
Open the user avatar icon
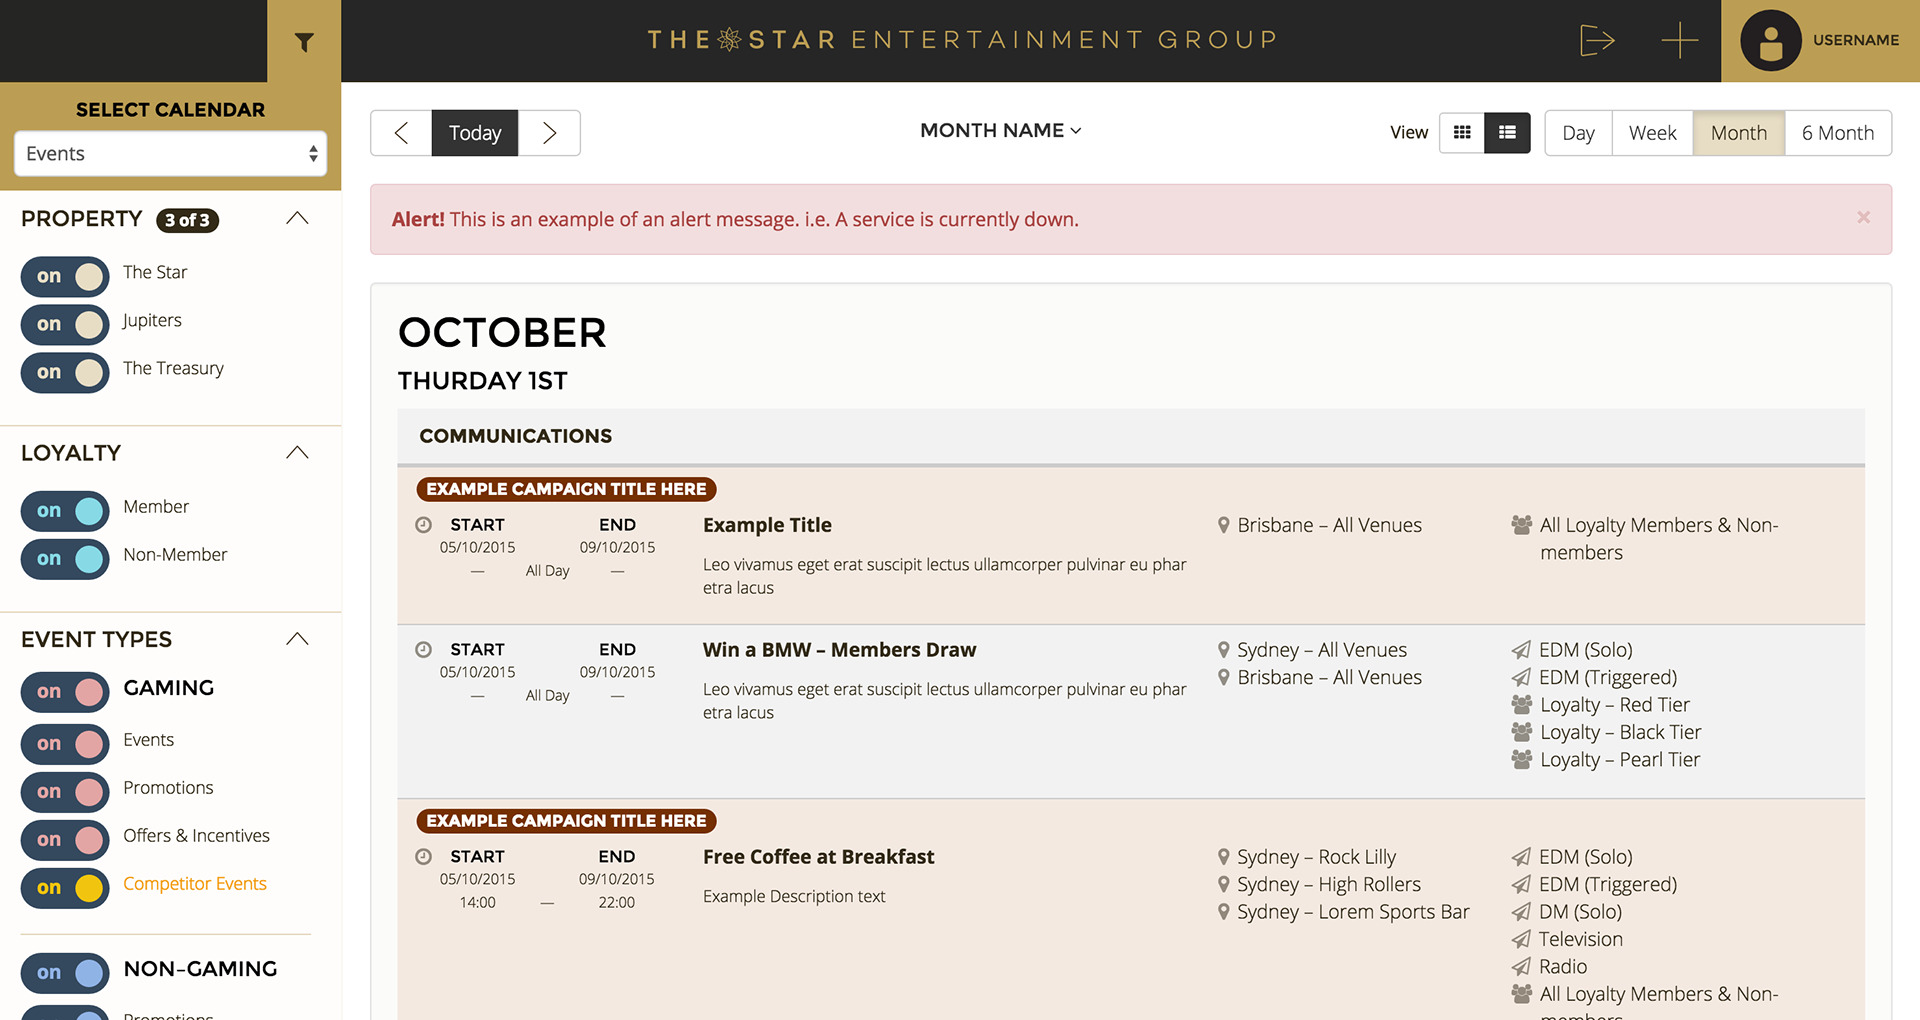pyautogui.click(x=1771, y=41)
